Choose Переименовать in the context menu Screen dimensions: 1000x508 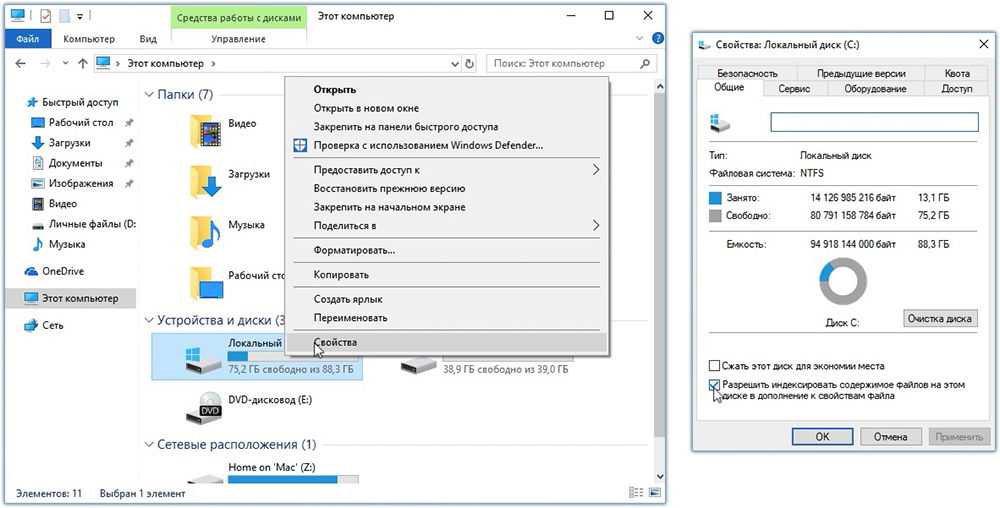pyautogui.click(x=446, y=317)
